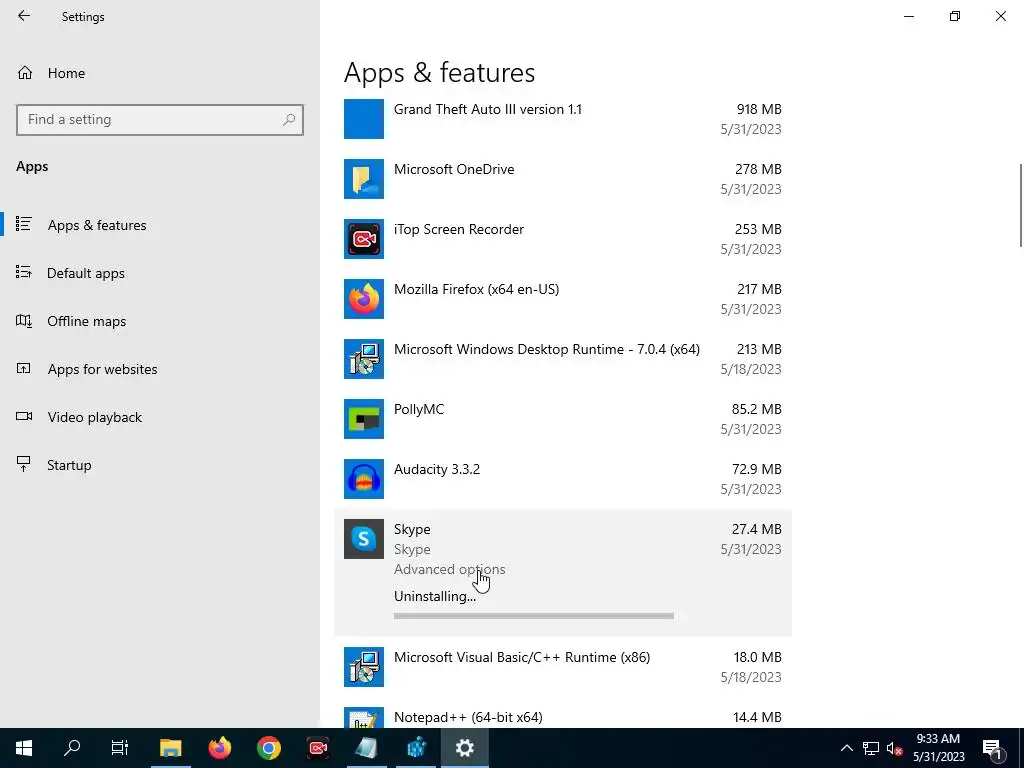Select PollyMC entry
The image size is (1024, 768).
tap(563, 419)
